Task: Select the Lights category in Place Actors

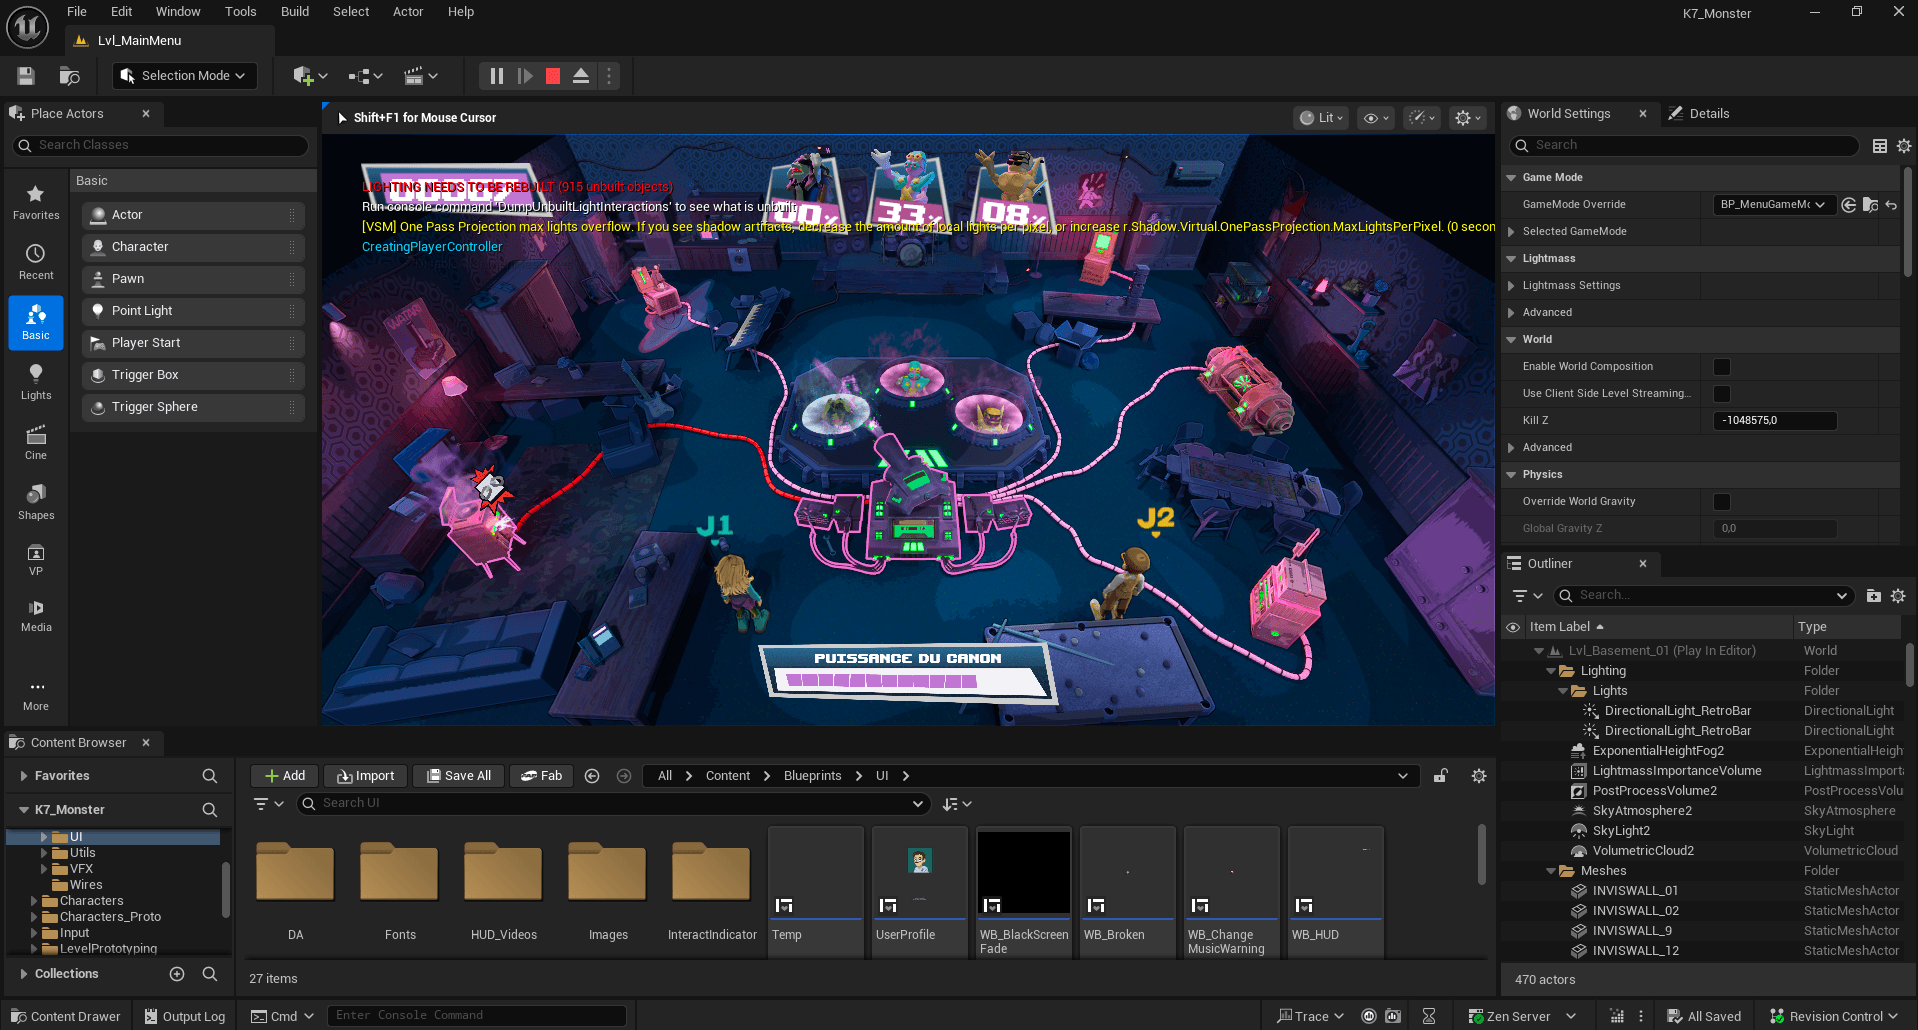Action: [x=35, y=381]
